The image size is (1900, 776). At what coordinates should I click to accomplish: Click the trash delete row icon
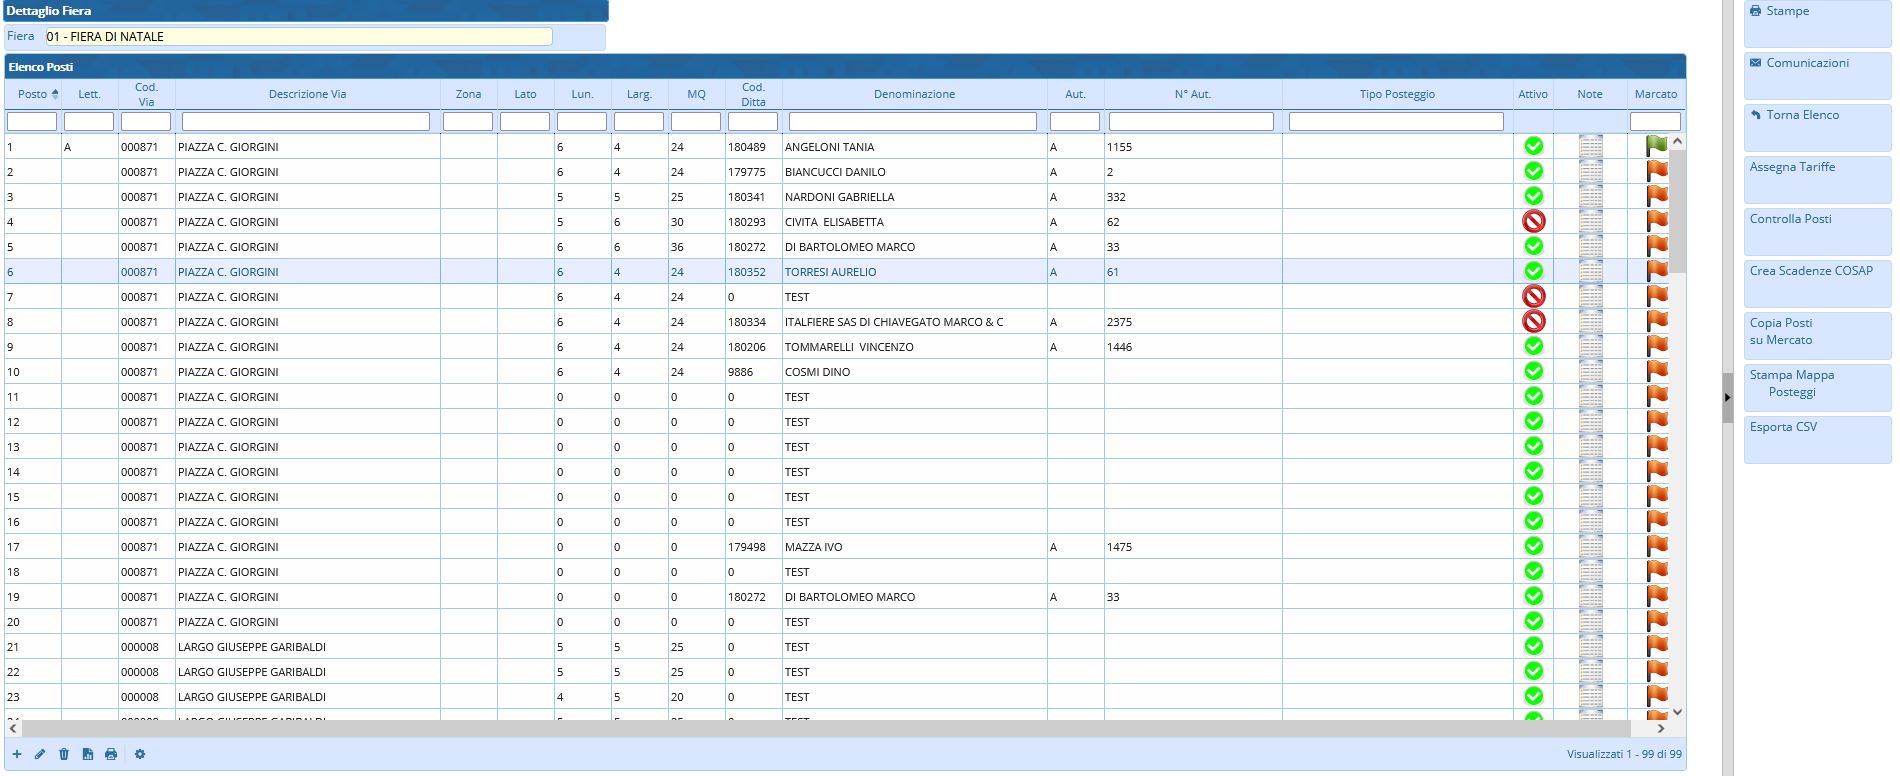point(64,754)
